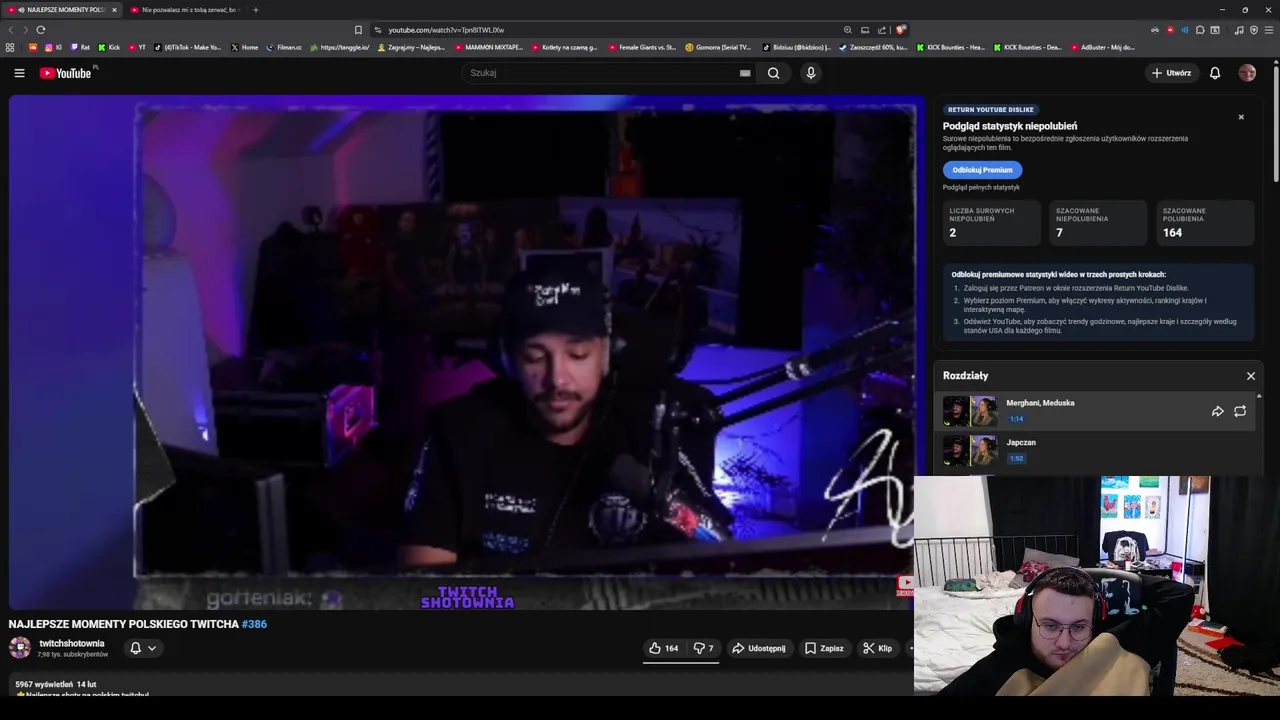This screenshot has height=720, width=1280.
Task: Click the Brave shields lion icon
Action: click(x=901, y=30)
